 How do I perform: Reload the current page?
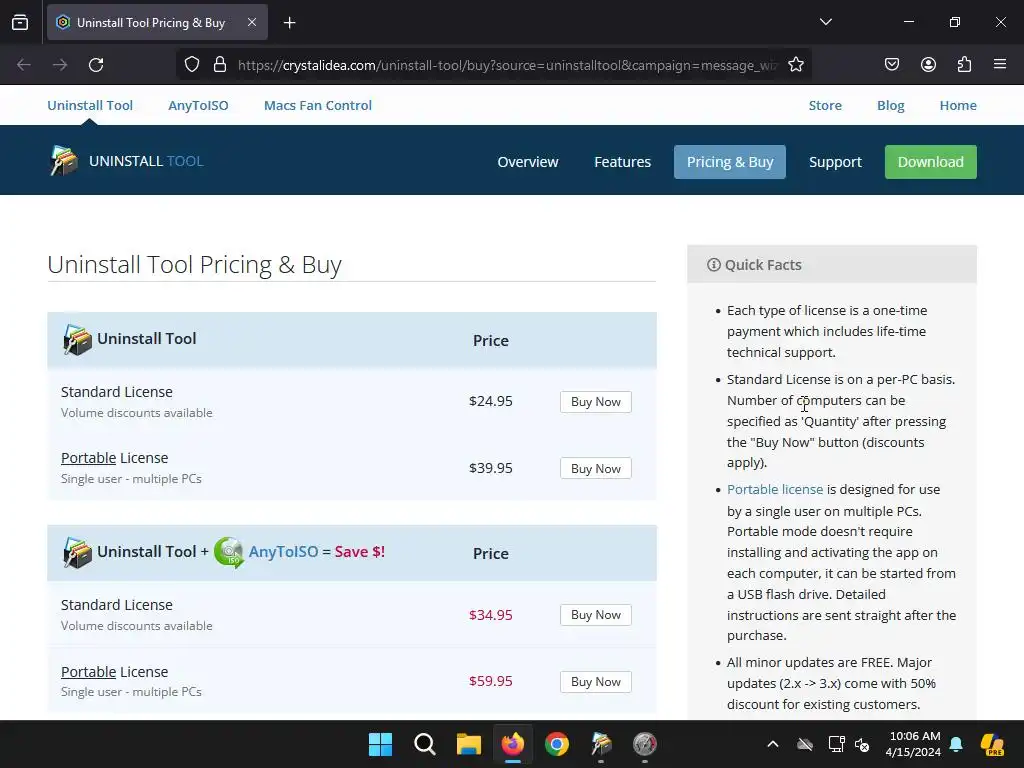click(96, 65)
